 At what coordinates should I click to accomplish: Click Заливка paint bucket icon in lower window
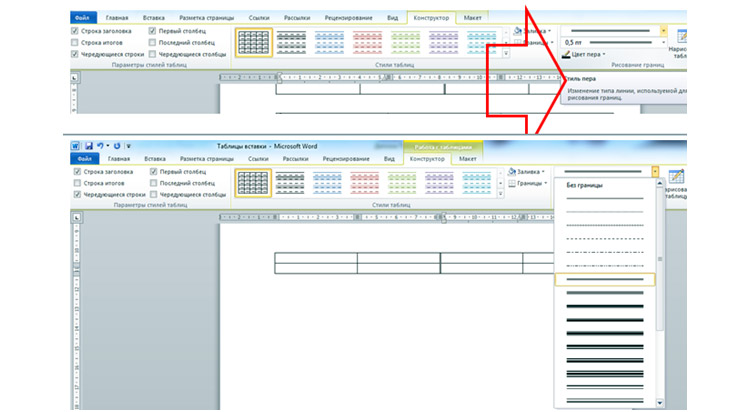[512, 171]
